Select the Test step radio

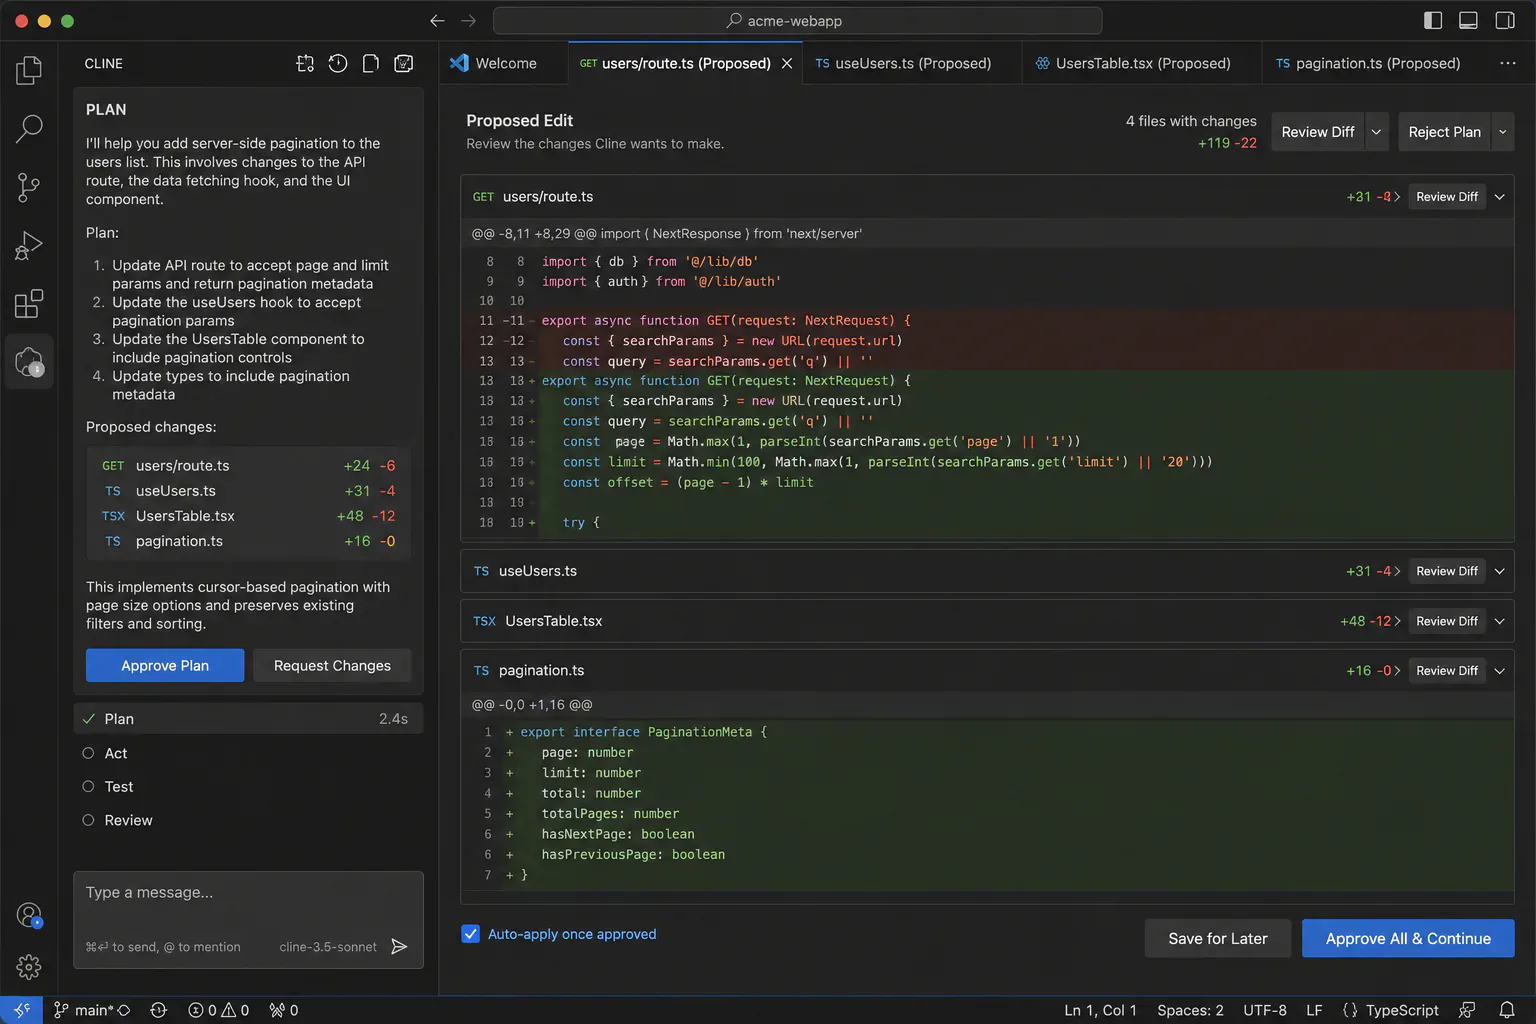(88, 787)
